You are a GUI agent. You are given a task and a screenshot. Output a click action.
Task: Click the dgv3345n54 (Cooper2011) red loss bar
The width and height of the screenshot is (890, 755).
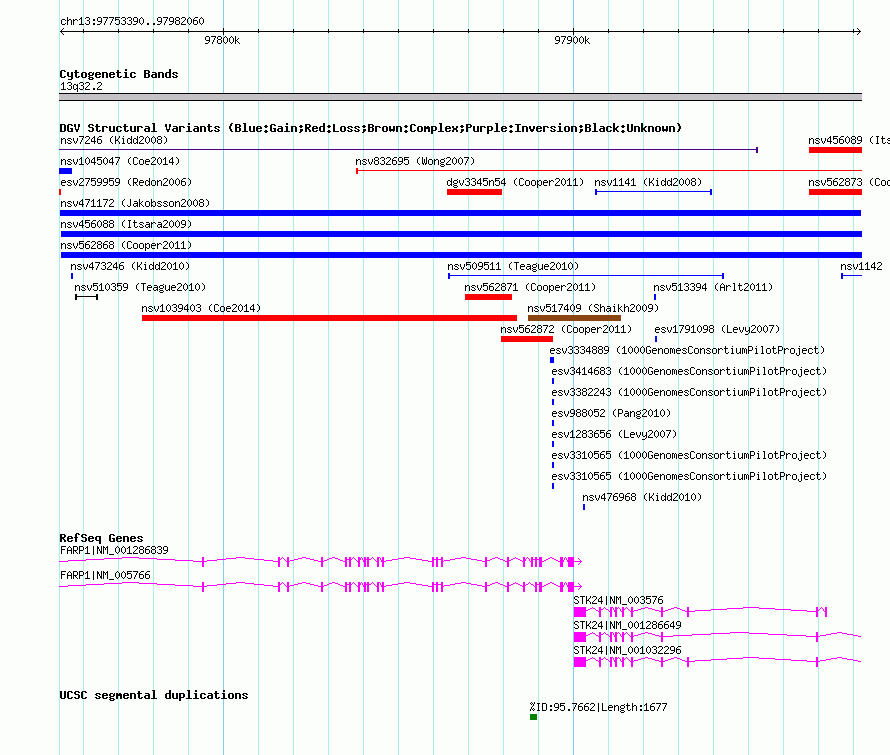click(x=475, y=192)
